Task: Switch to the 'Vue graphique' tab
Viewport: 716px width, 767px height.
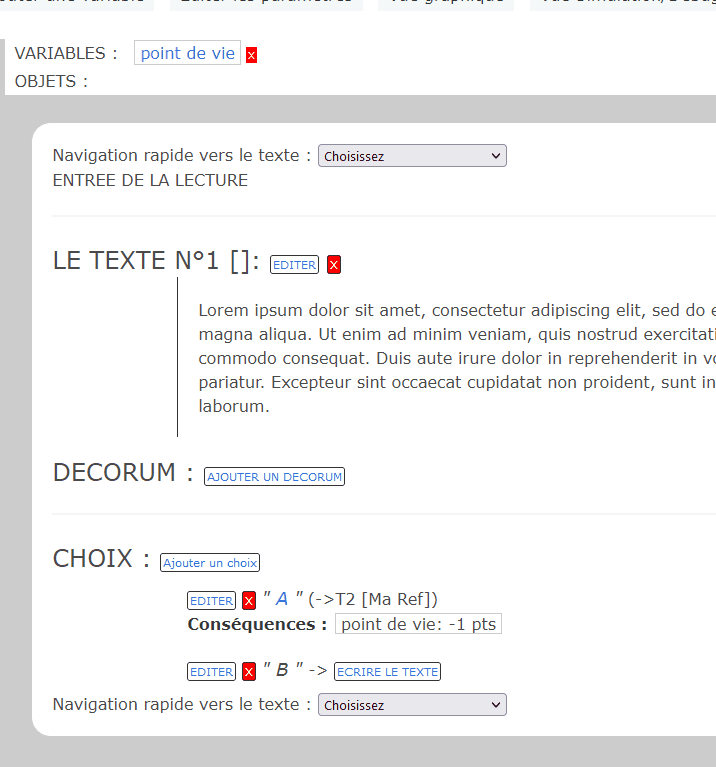Action: (x=446, y=3)
